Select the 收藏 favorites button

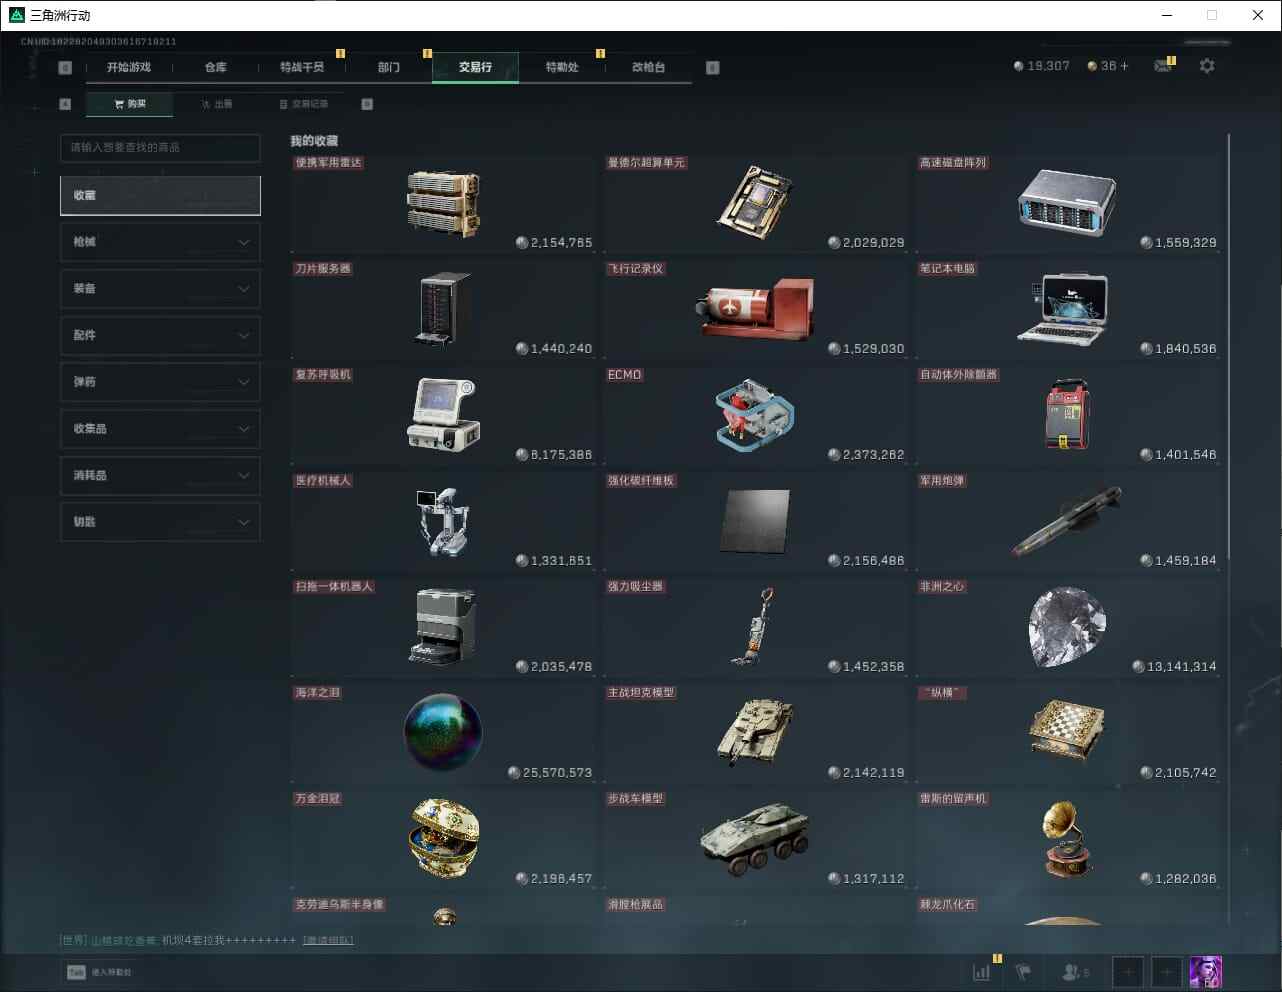(160, 196)
